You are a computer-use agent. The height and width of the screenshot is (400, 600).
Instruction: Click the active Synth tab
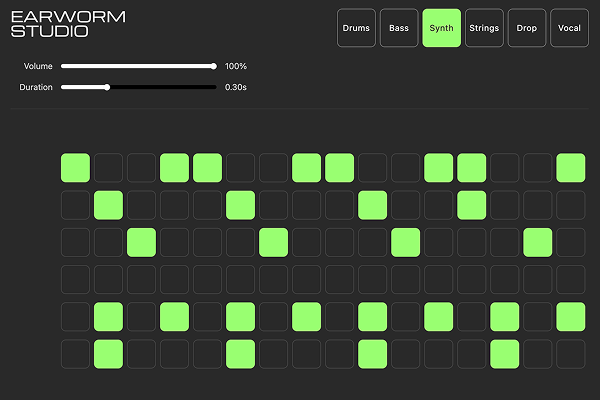pyautogui.click(x=441, y=28)
